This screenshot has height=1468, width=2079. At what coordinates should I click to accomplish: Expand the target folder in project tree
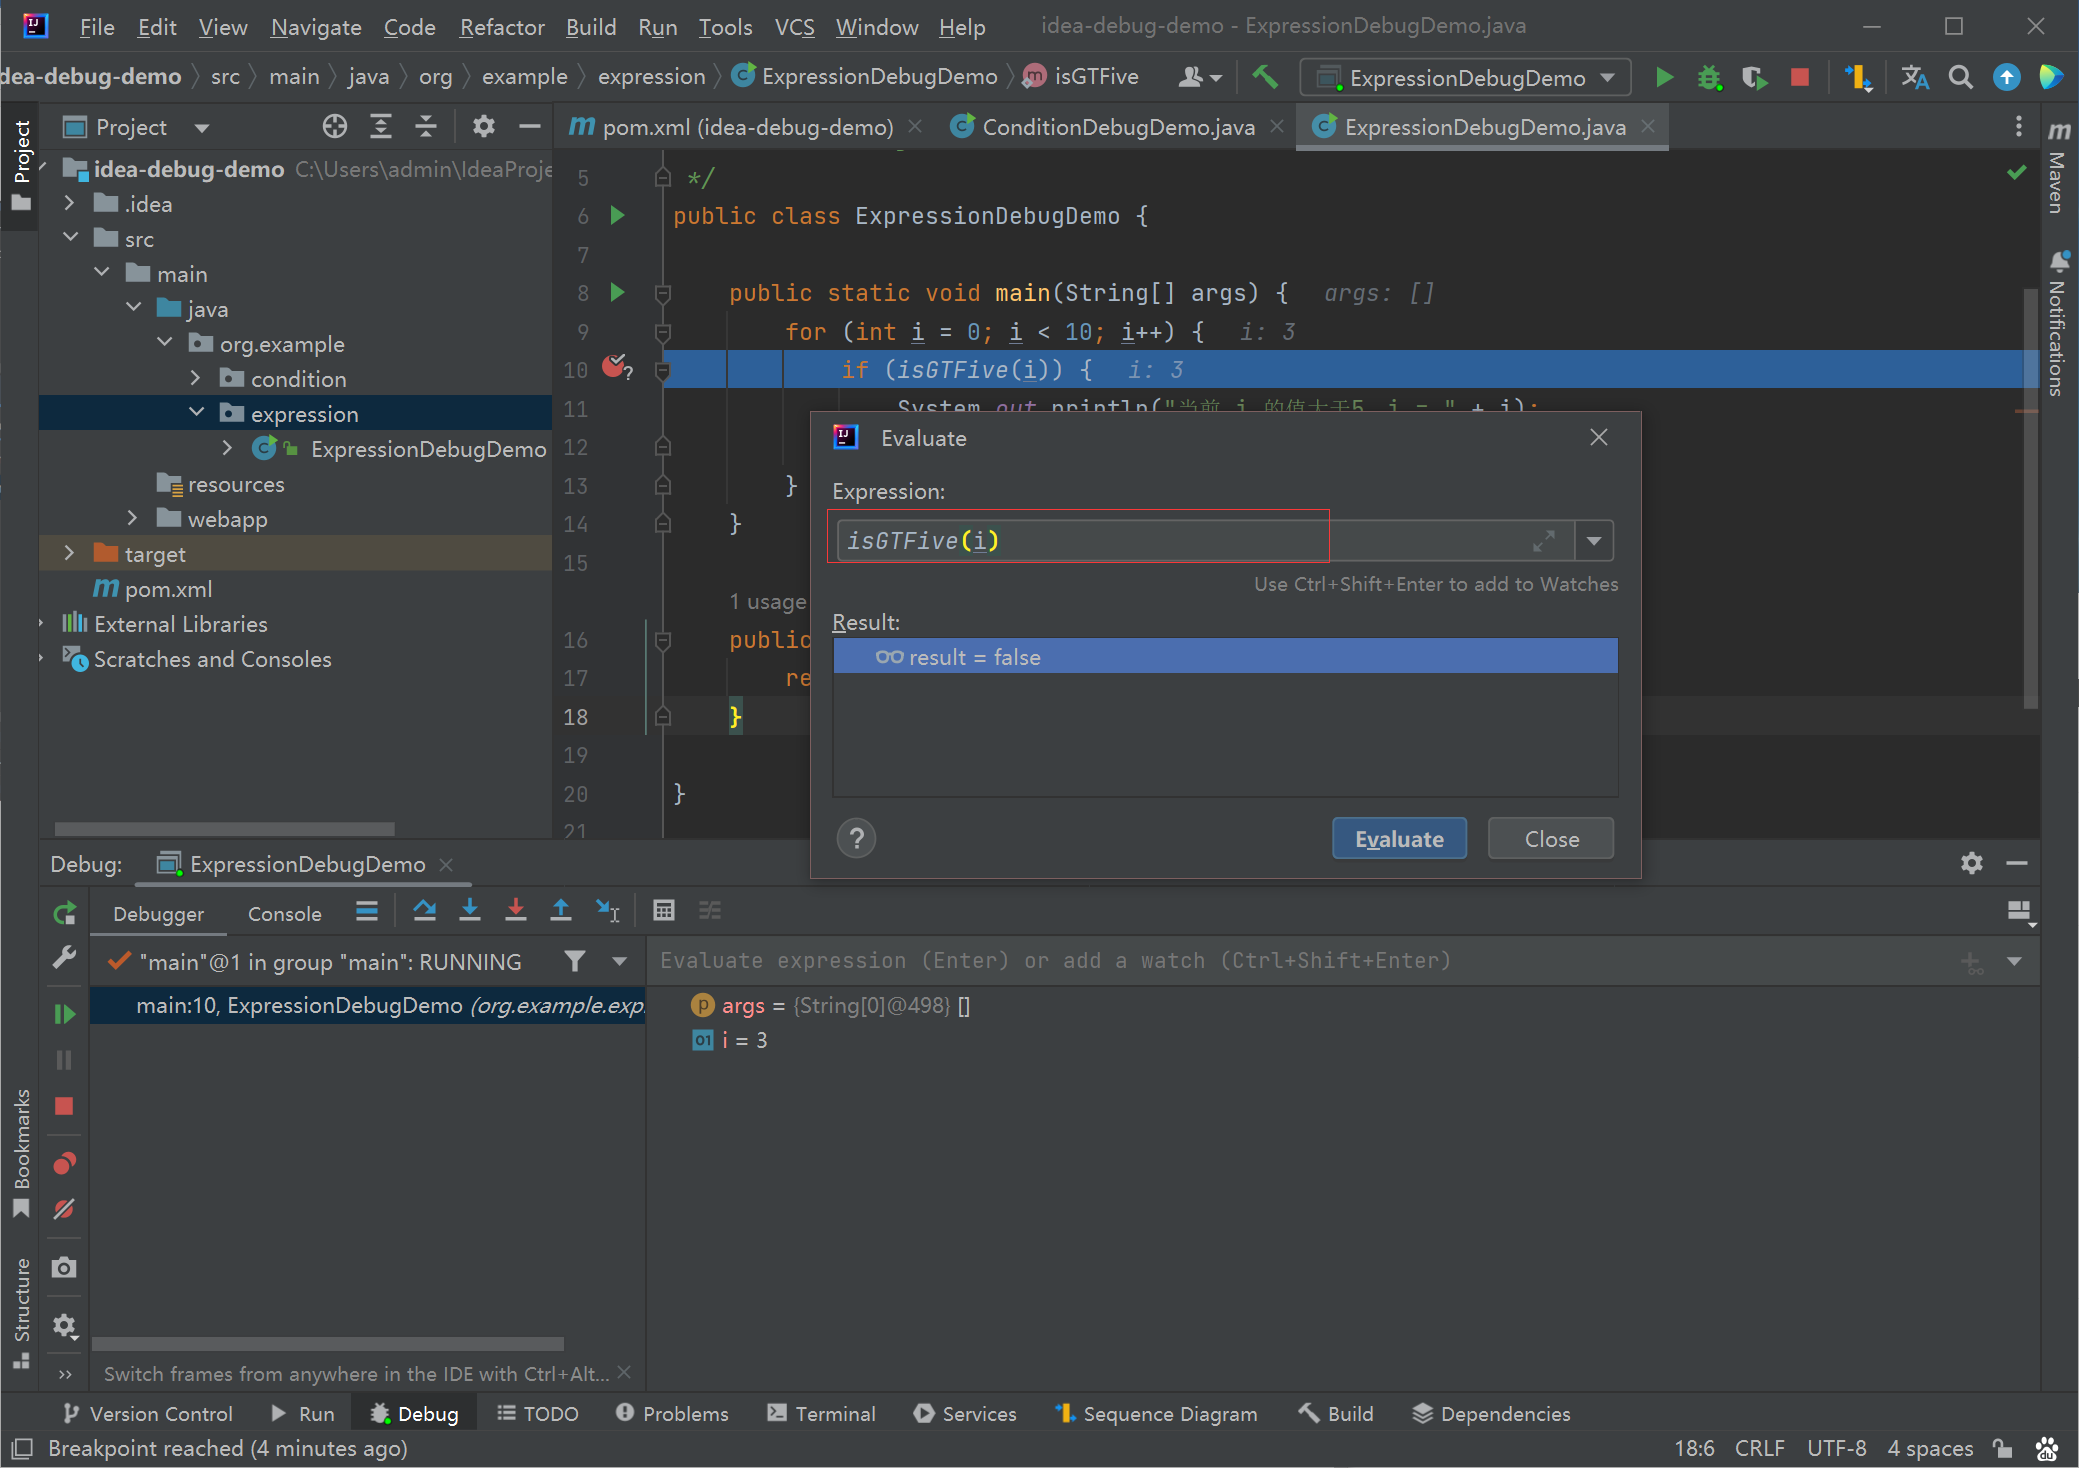(69, 553)
